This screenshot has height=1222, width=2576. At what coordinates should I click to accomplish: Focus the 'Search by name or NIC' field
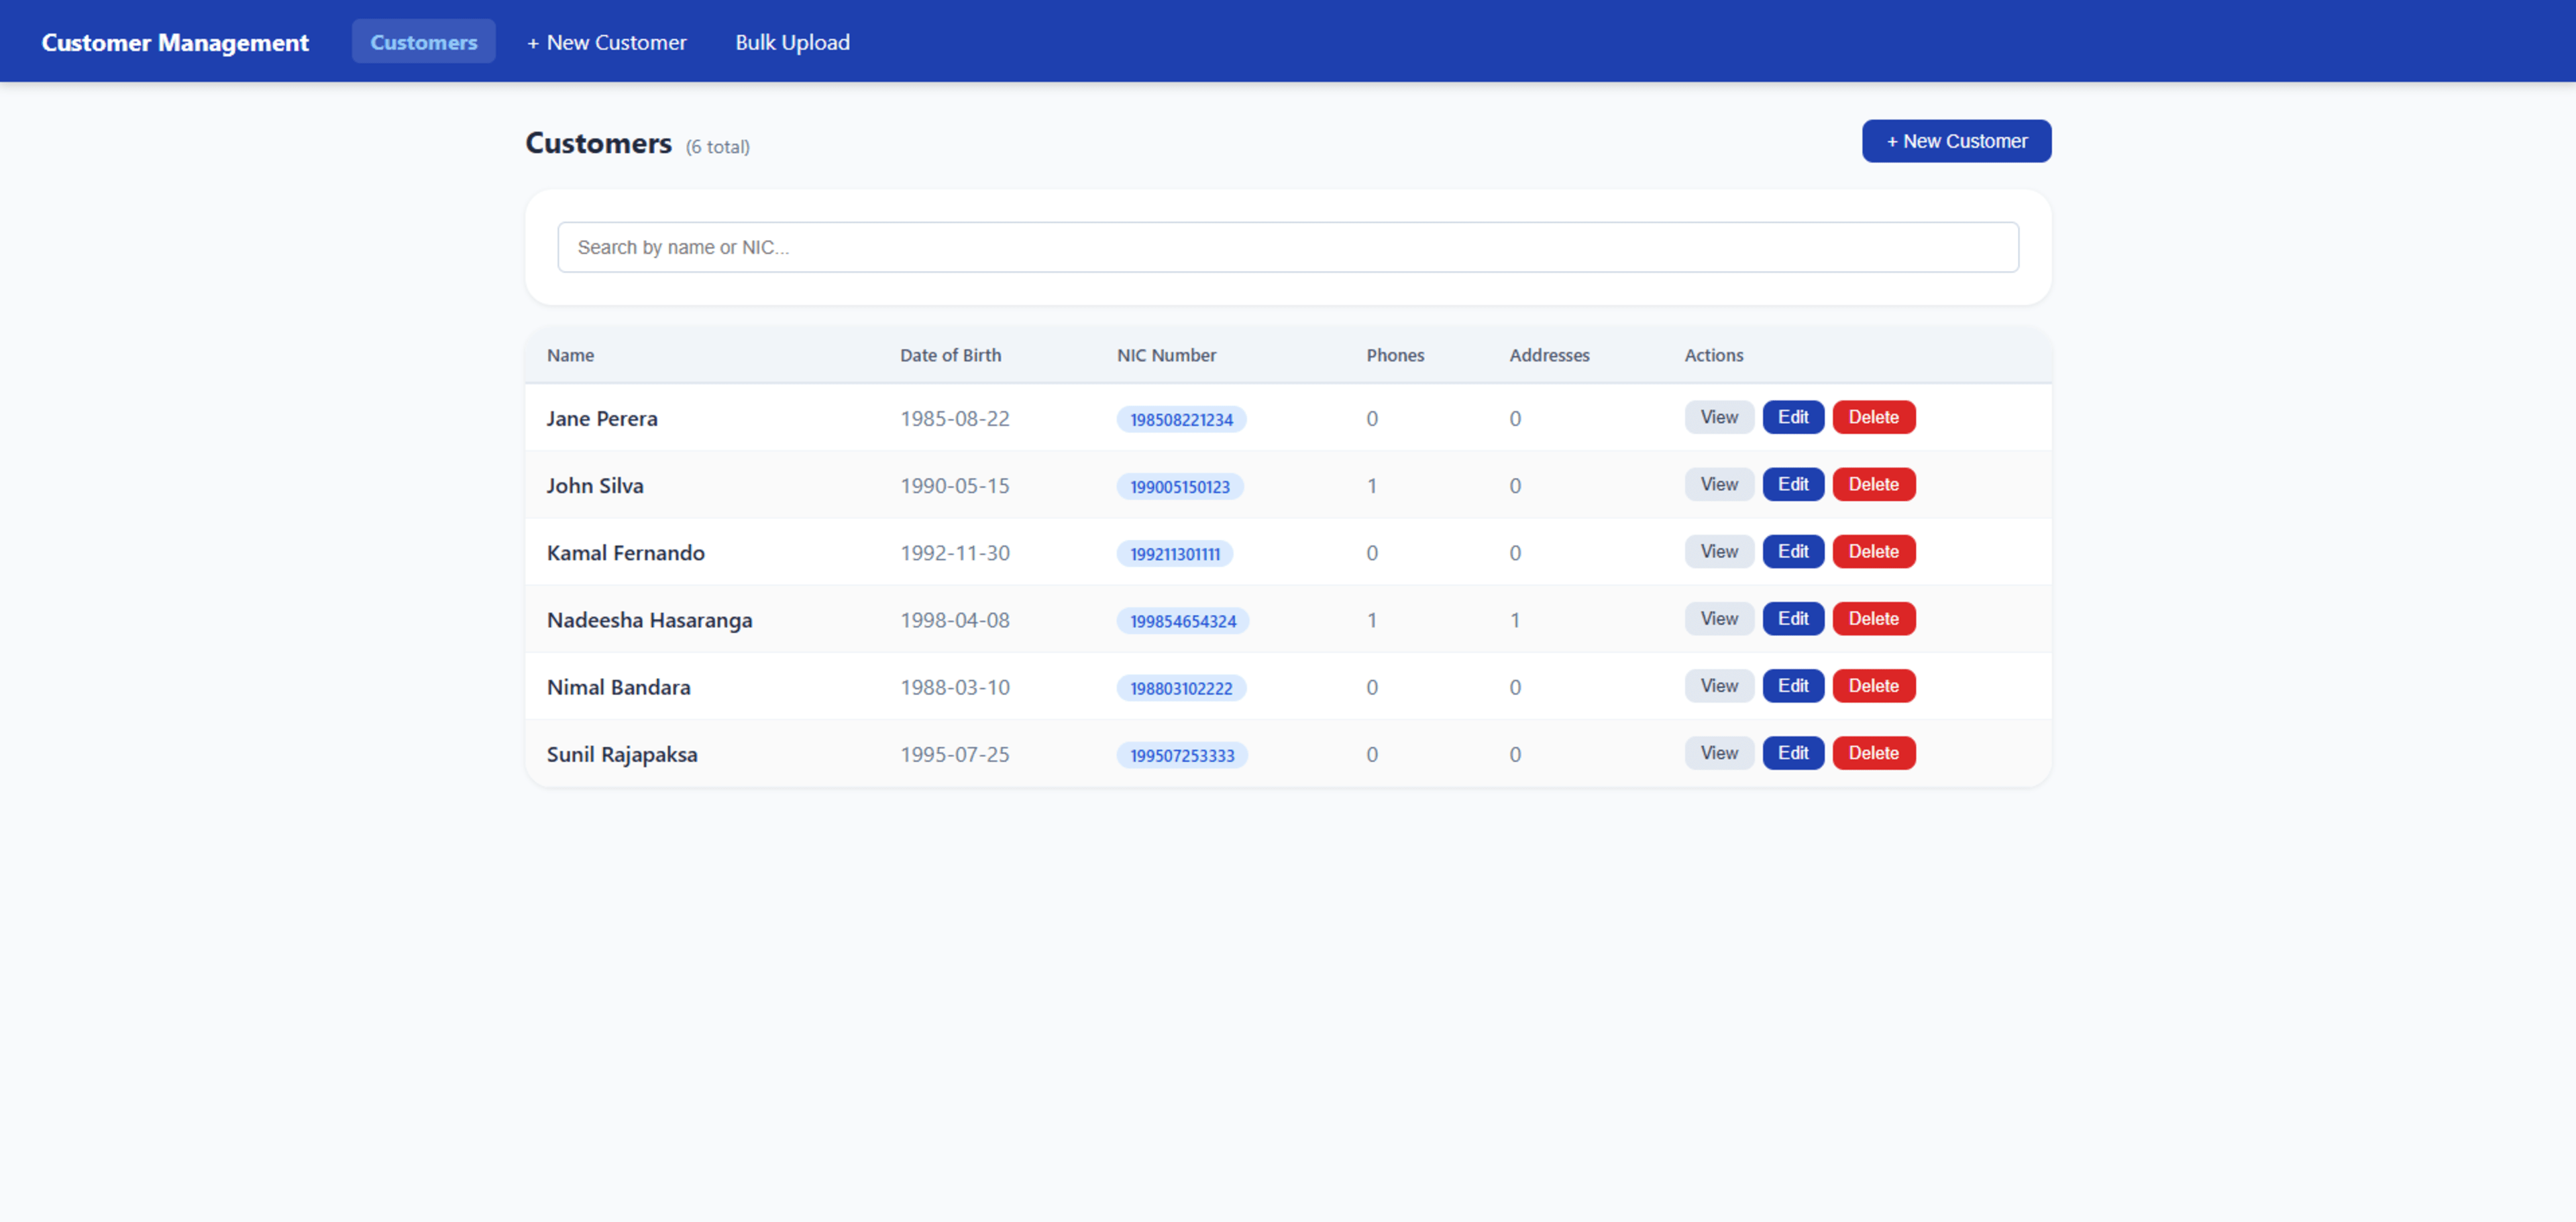[1288, 247]
